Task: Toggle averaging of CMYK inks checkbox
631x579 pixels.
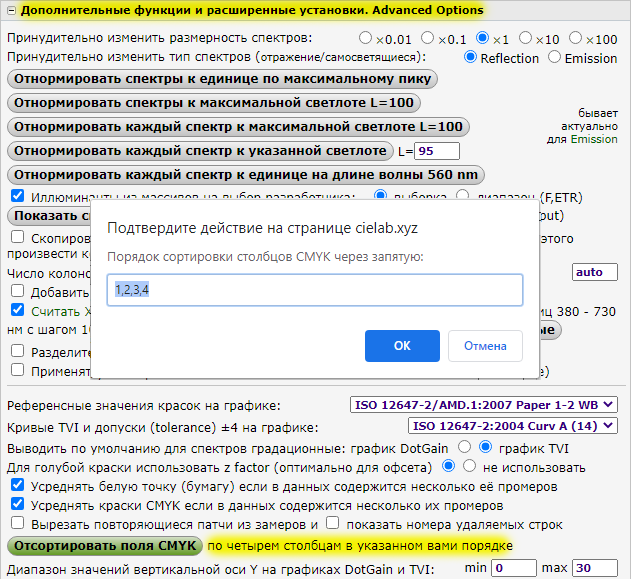Action: pos(16,504)
